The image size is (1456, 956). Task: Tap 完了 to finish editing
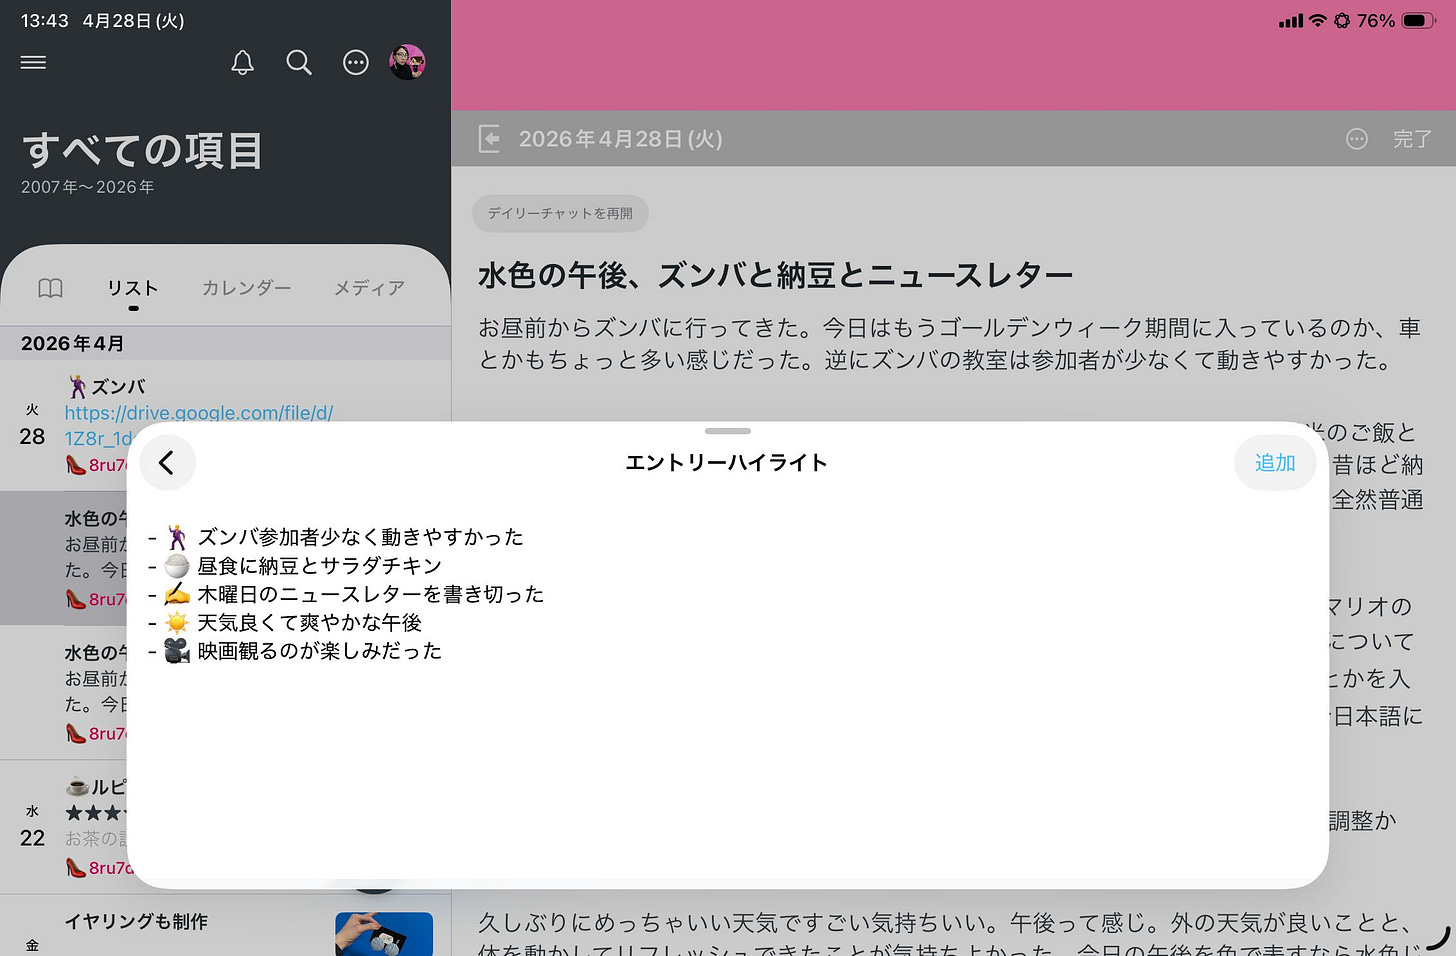[x=1412, y=139]
